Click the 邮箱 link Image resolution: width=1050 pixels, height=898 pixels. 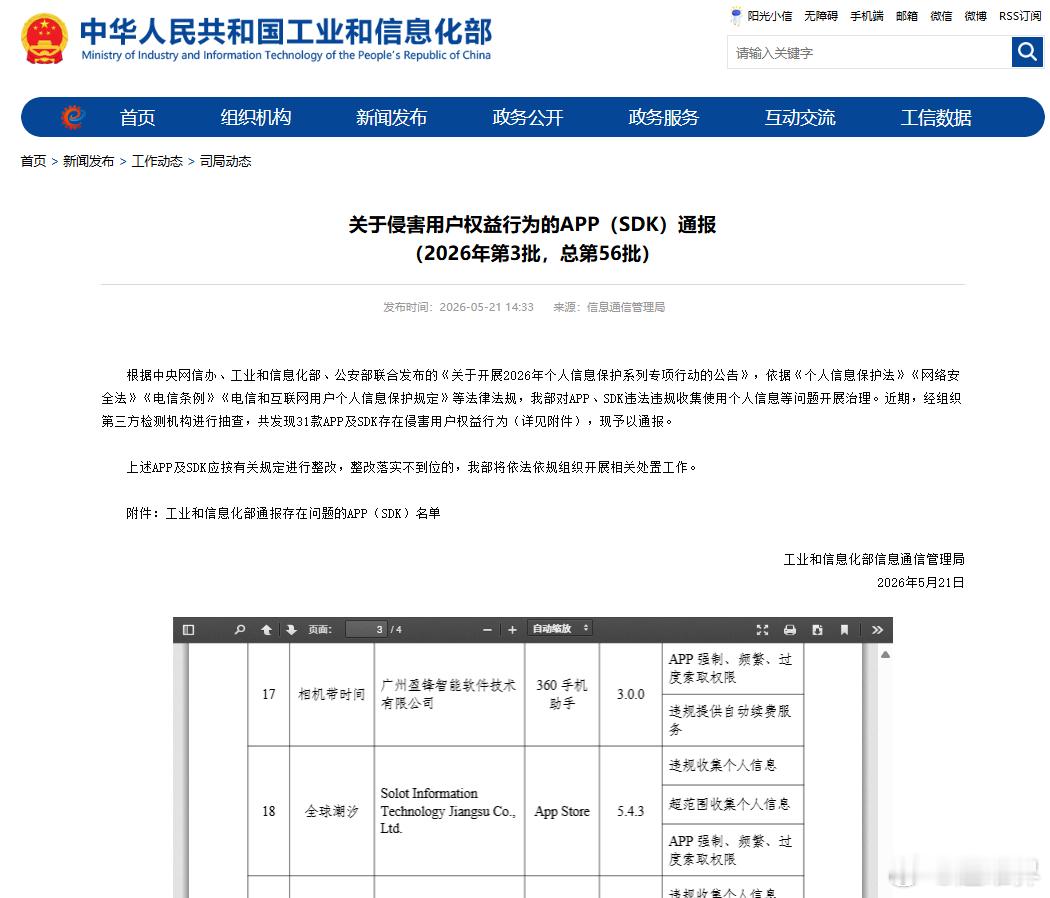tap(907, 16)
